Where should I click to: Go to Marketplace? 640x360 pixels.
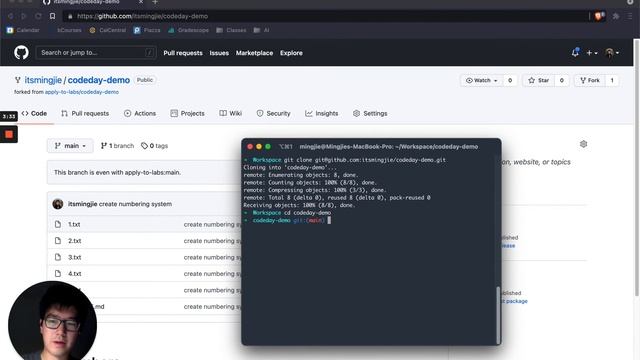coord(254,53)
